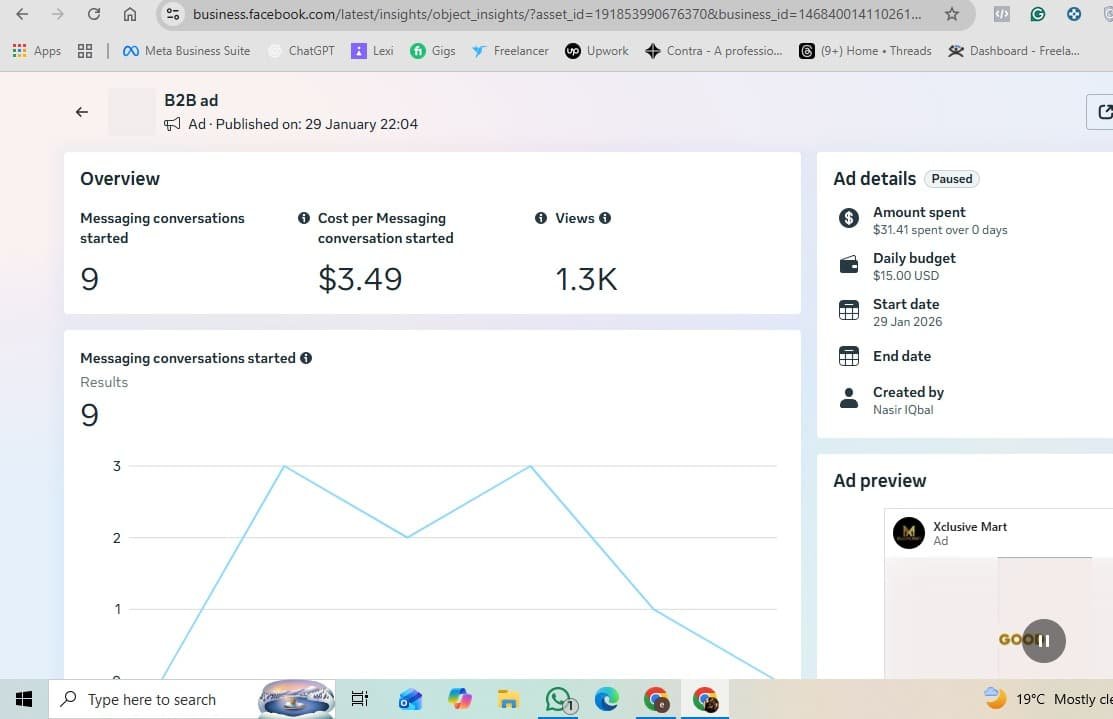Open the Apps shortcut in bookmarks bar
This screenshot has width=1113, height=719.
click(x=37, y=51)
